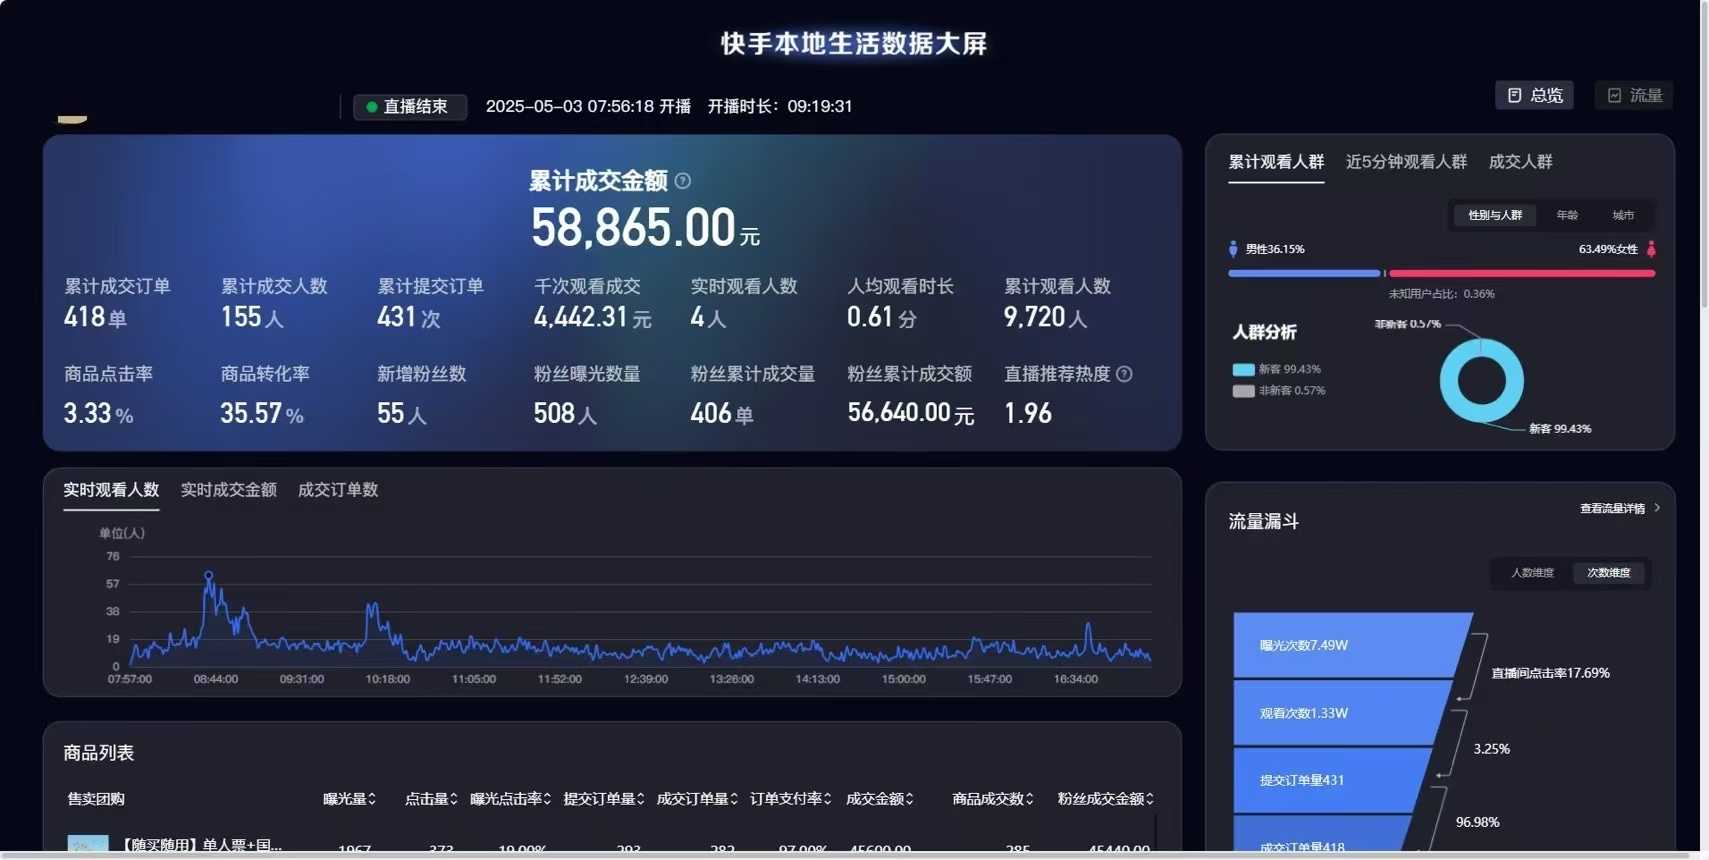Click the 未知用户占比 0.36% text
This screenshot has height=860, width=1709.
1441,294
